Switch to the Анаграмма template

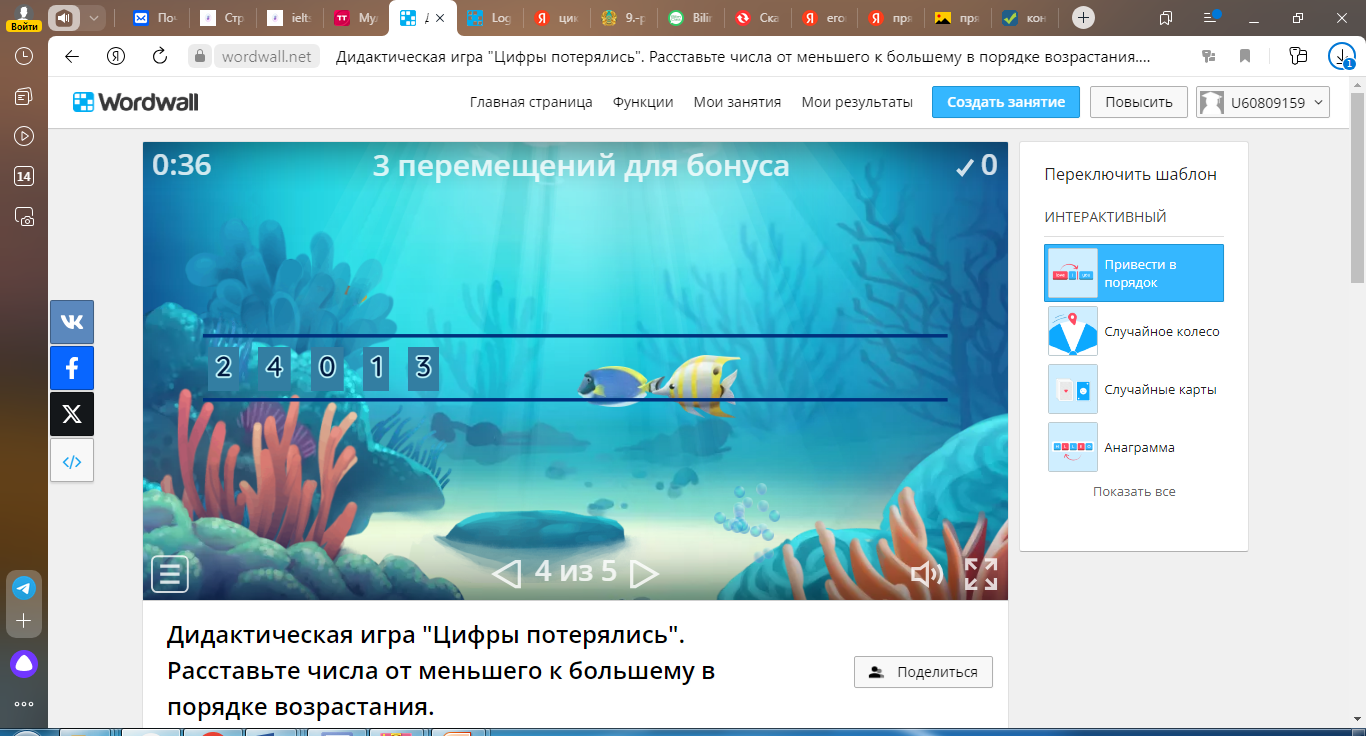[1134, 447]
